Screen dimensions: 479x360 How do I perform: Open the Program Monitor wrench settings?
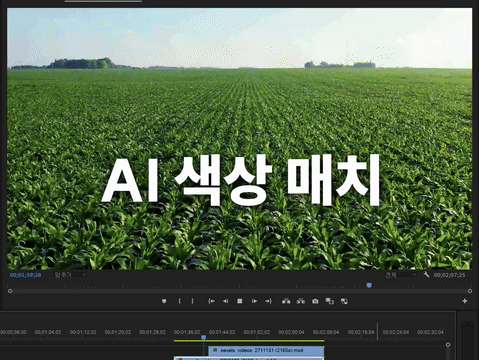[426, 274]
